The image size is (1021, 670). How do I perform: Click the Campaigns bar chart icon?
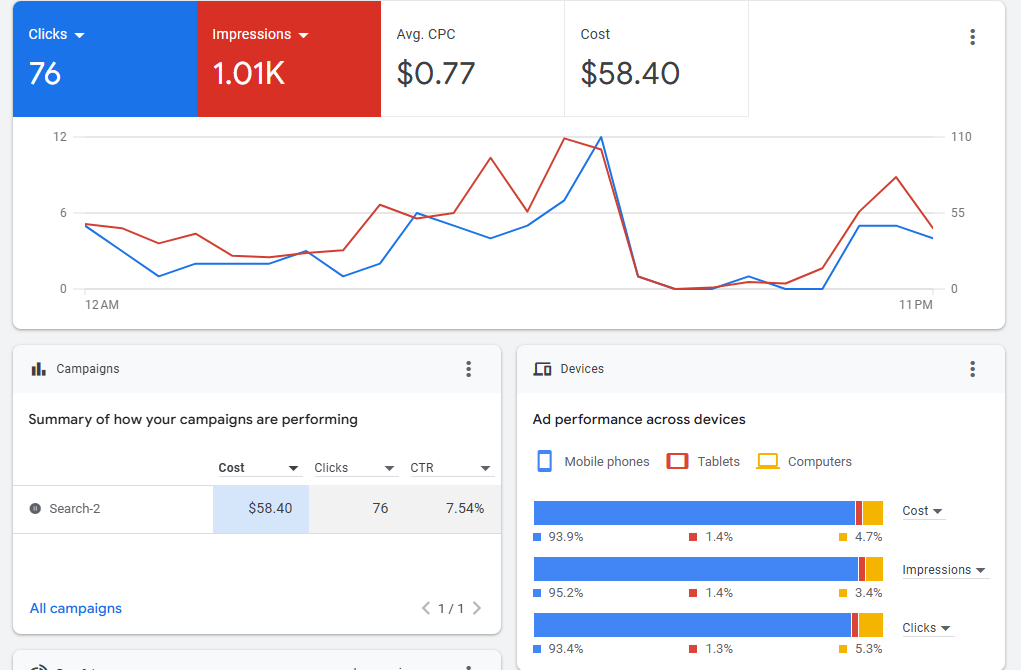(39, 369)
